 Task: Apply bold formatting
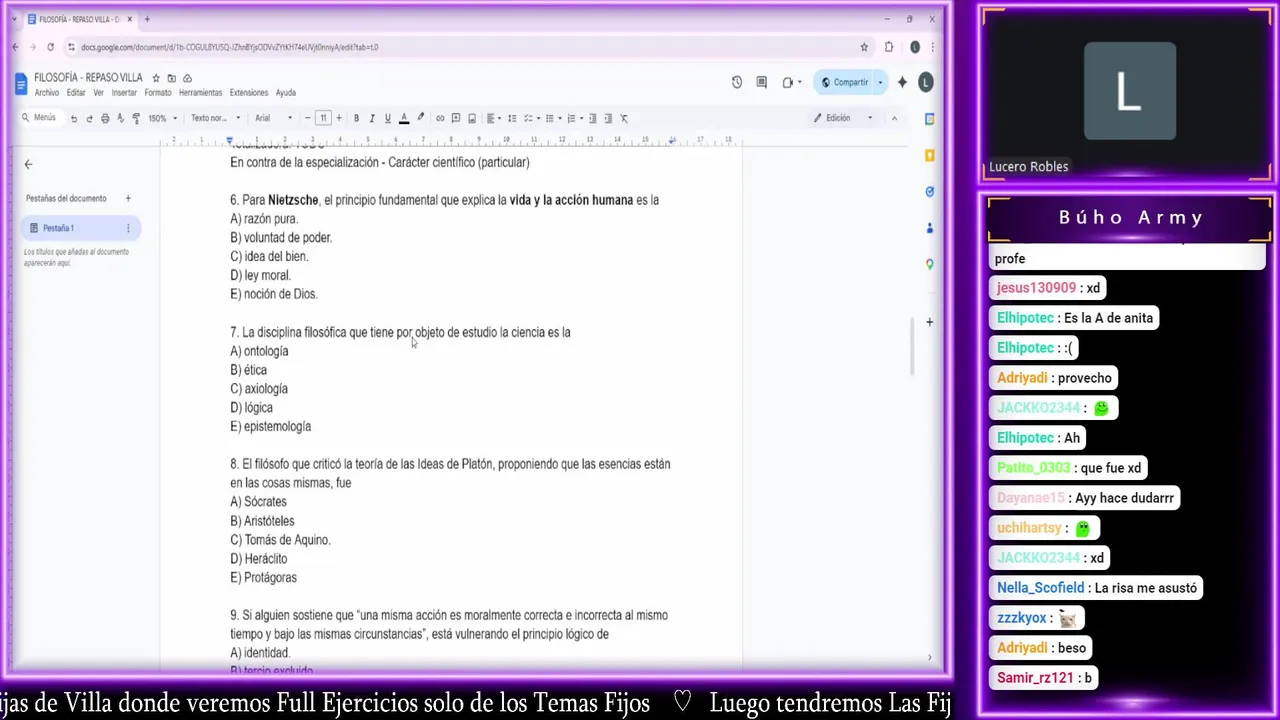(x=356, y=118)
